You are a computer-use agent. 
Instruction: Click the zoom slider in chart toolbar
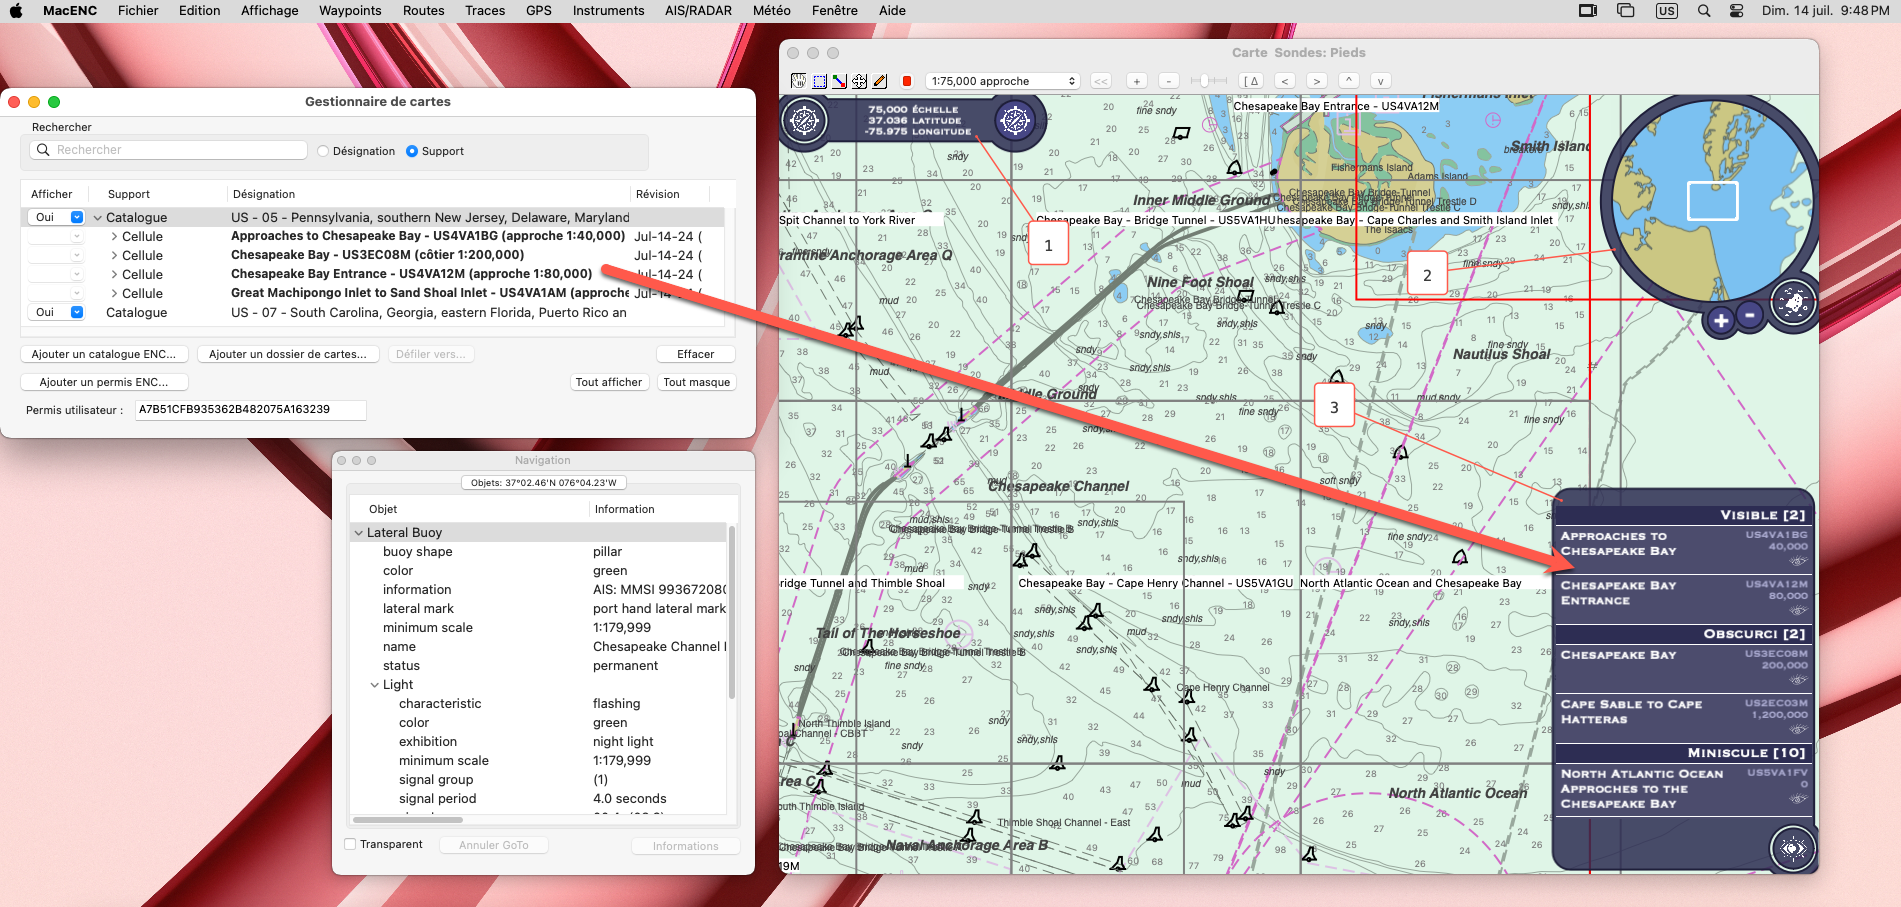(x=1208, y=81)
